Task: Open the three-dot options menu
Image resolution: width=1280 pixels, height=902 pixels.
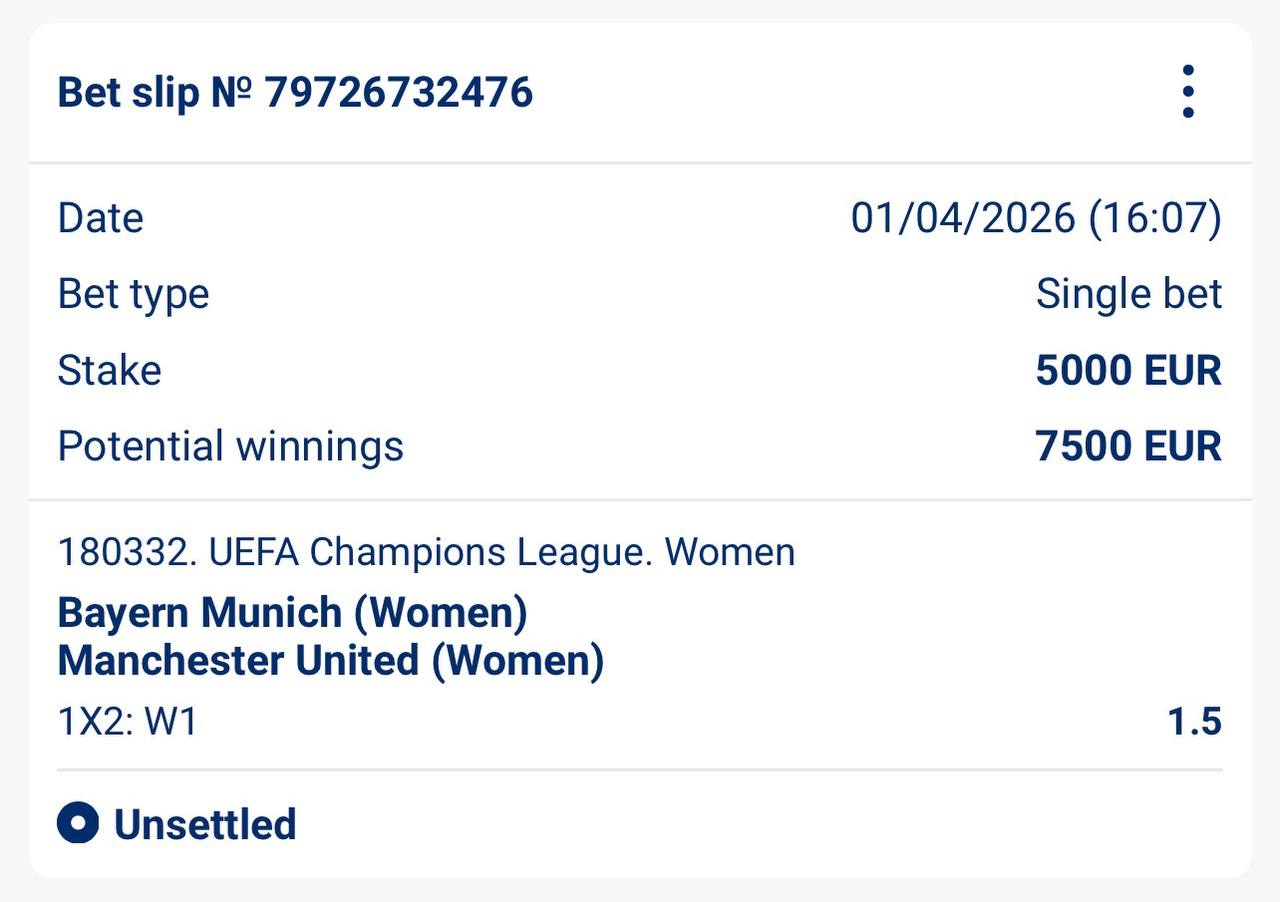Action: point(1187,92)
